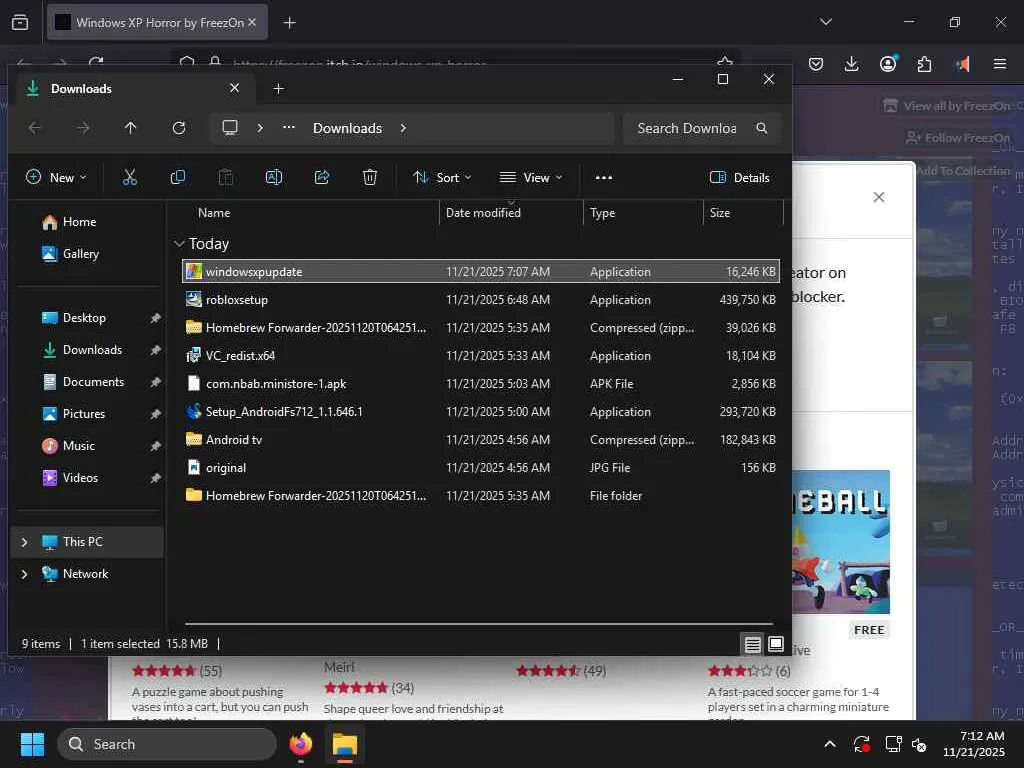Click the Delete trash can icon
Viewport: 1024px width, 768px height.
370,177
